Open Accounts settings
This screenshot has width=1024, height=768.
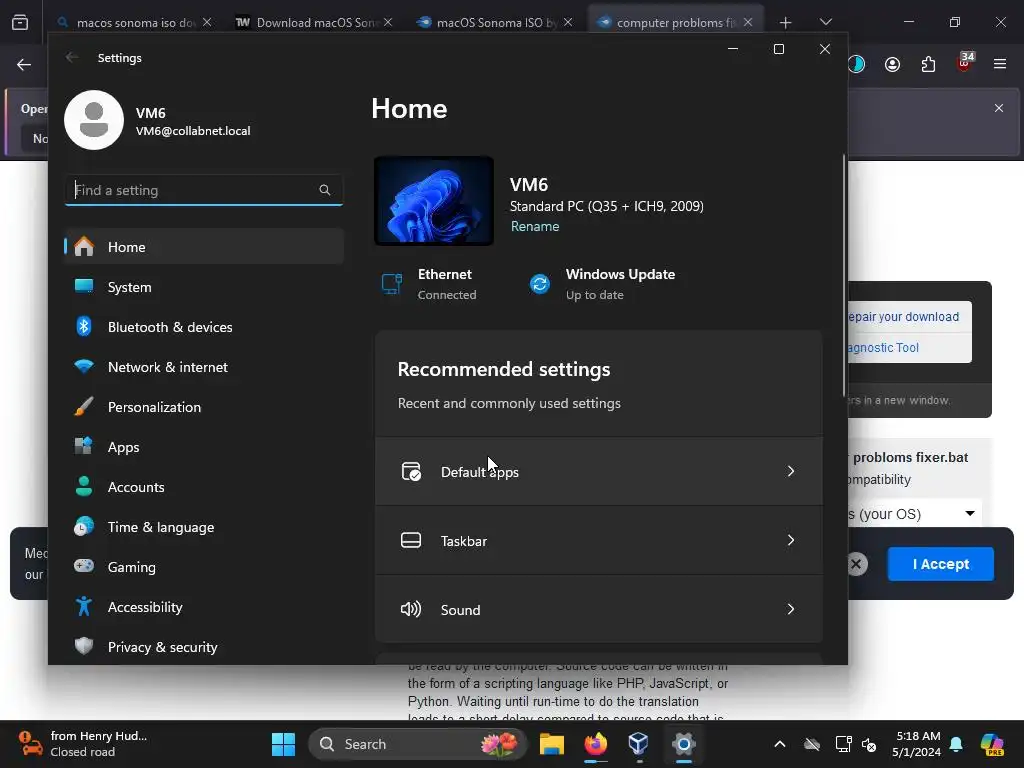(204, 487)
